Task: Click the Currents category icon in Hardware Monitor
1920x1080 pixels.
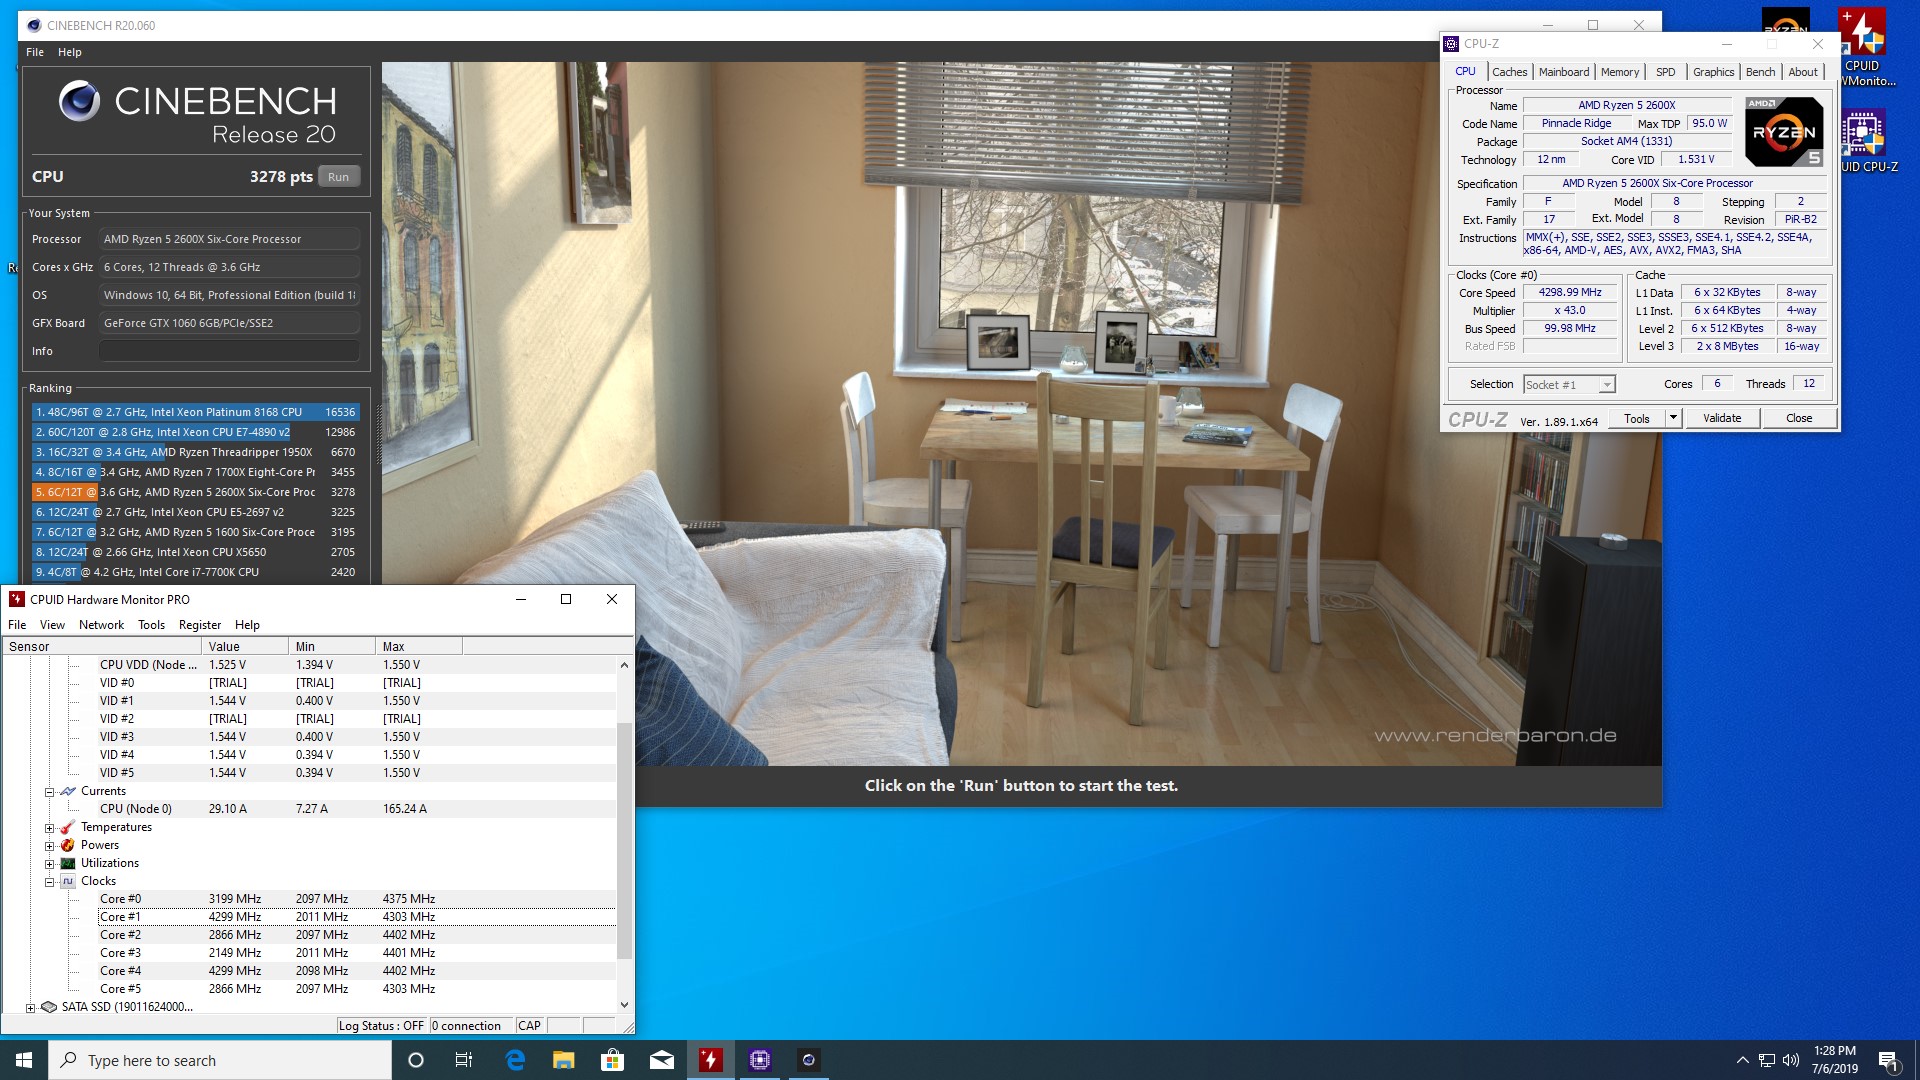Action: (68, 791)
